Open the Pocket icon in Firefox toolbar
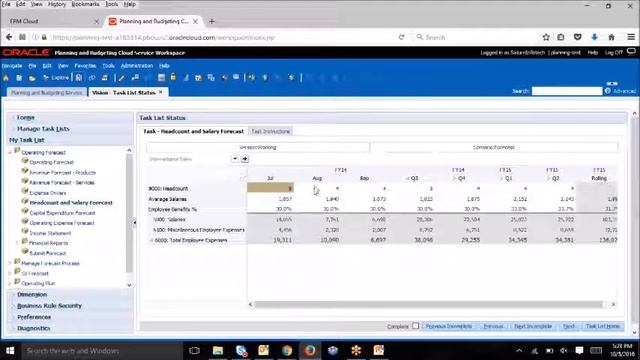Viewport: 640px width, 360px height. 577,37
